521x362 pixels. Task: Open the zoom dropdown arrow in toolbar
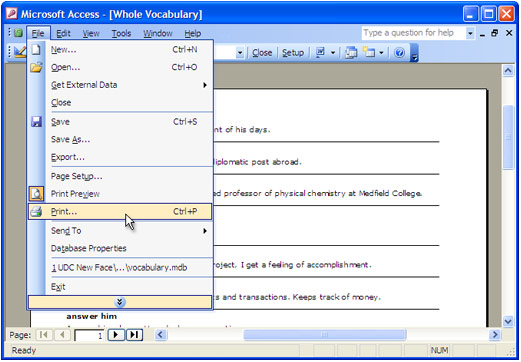coord(240,53)
